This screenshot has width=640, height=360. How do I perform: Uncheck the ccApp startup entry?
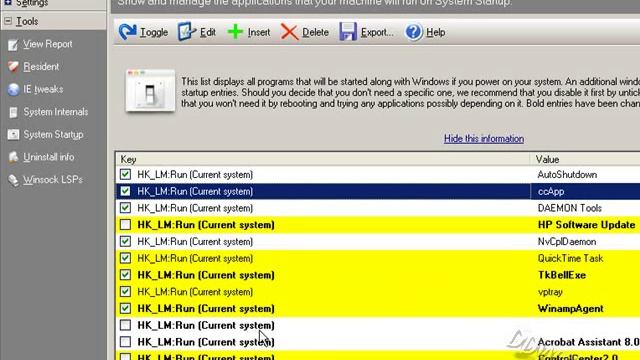click(x=125, y=191)
